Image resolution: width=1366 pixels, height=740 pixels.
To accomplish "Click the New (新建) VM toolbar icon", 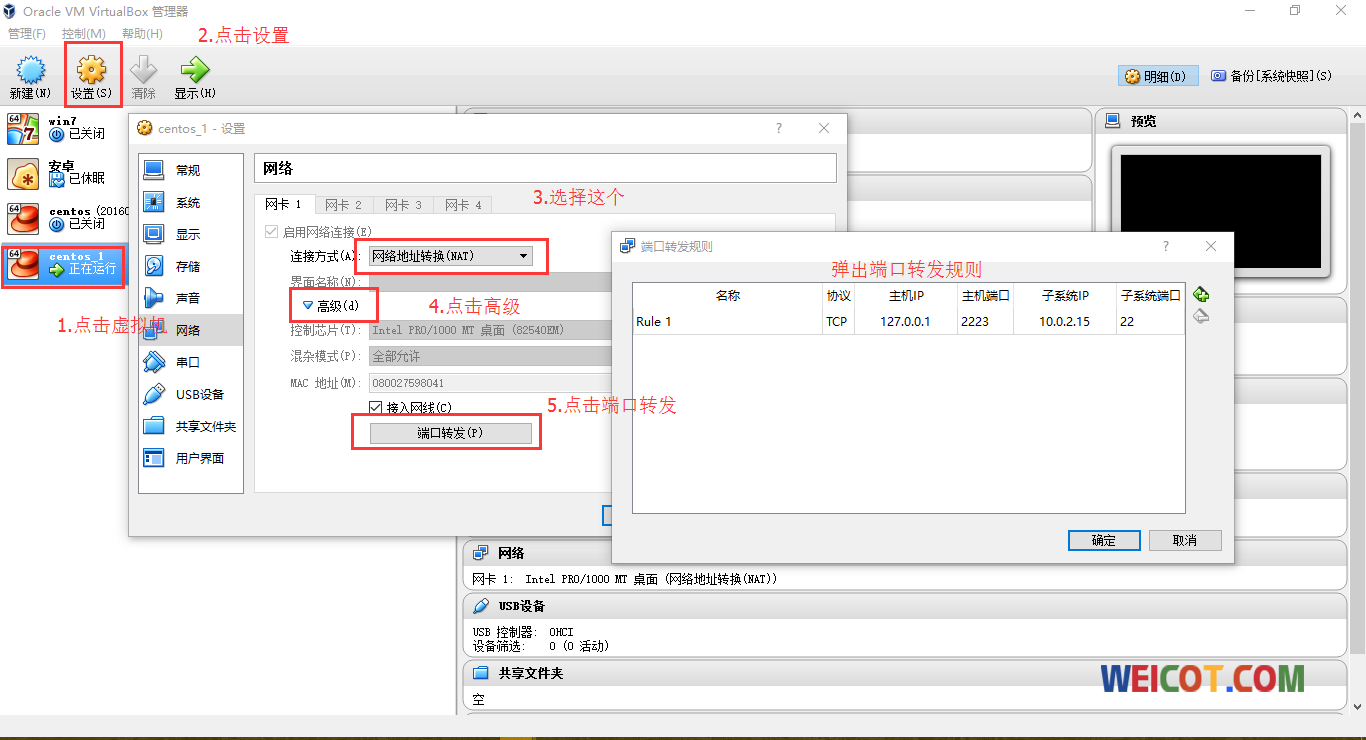I will 30,77.
